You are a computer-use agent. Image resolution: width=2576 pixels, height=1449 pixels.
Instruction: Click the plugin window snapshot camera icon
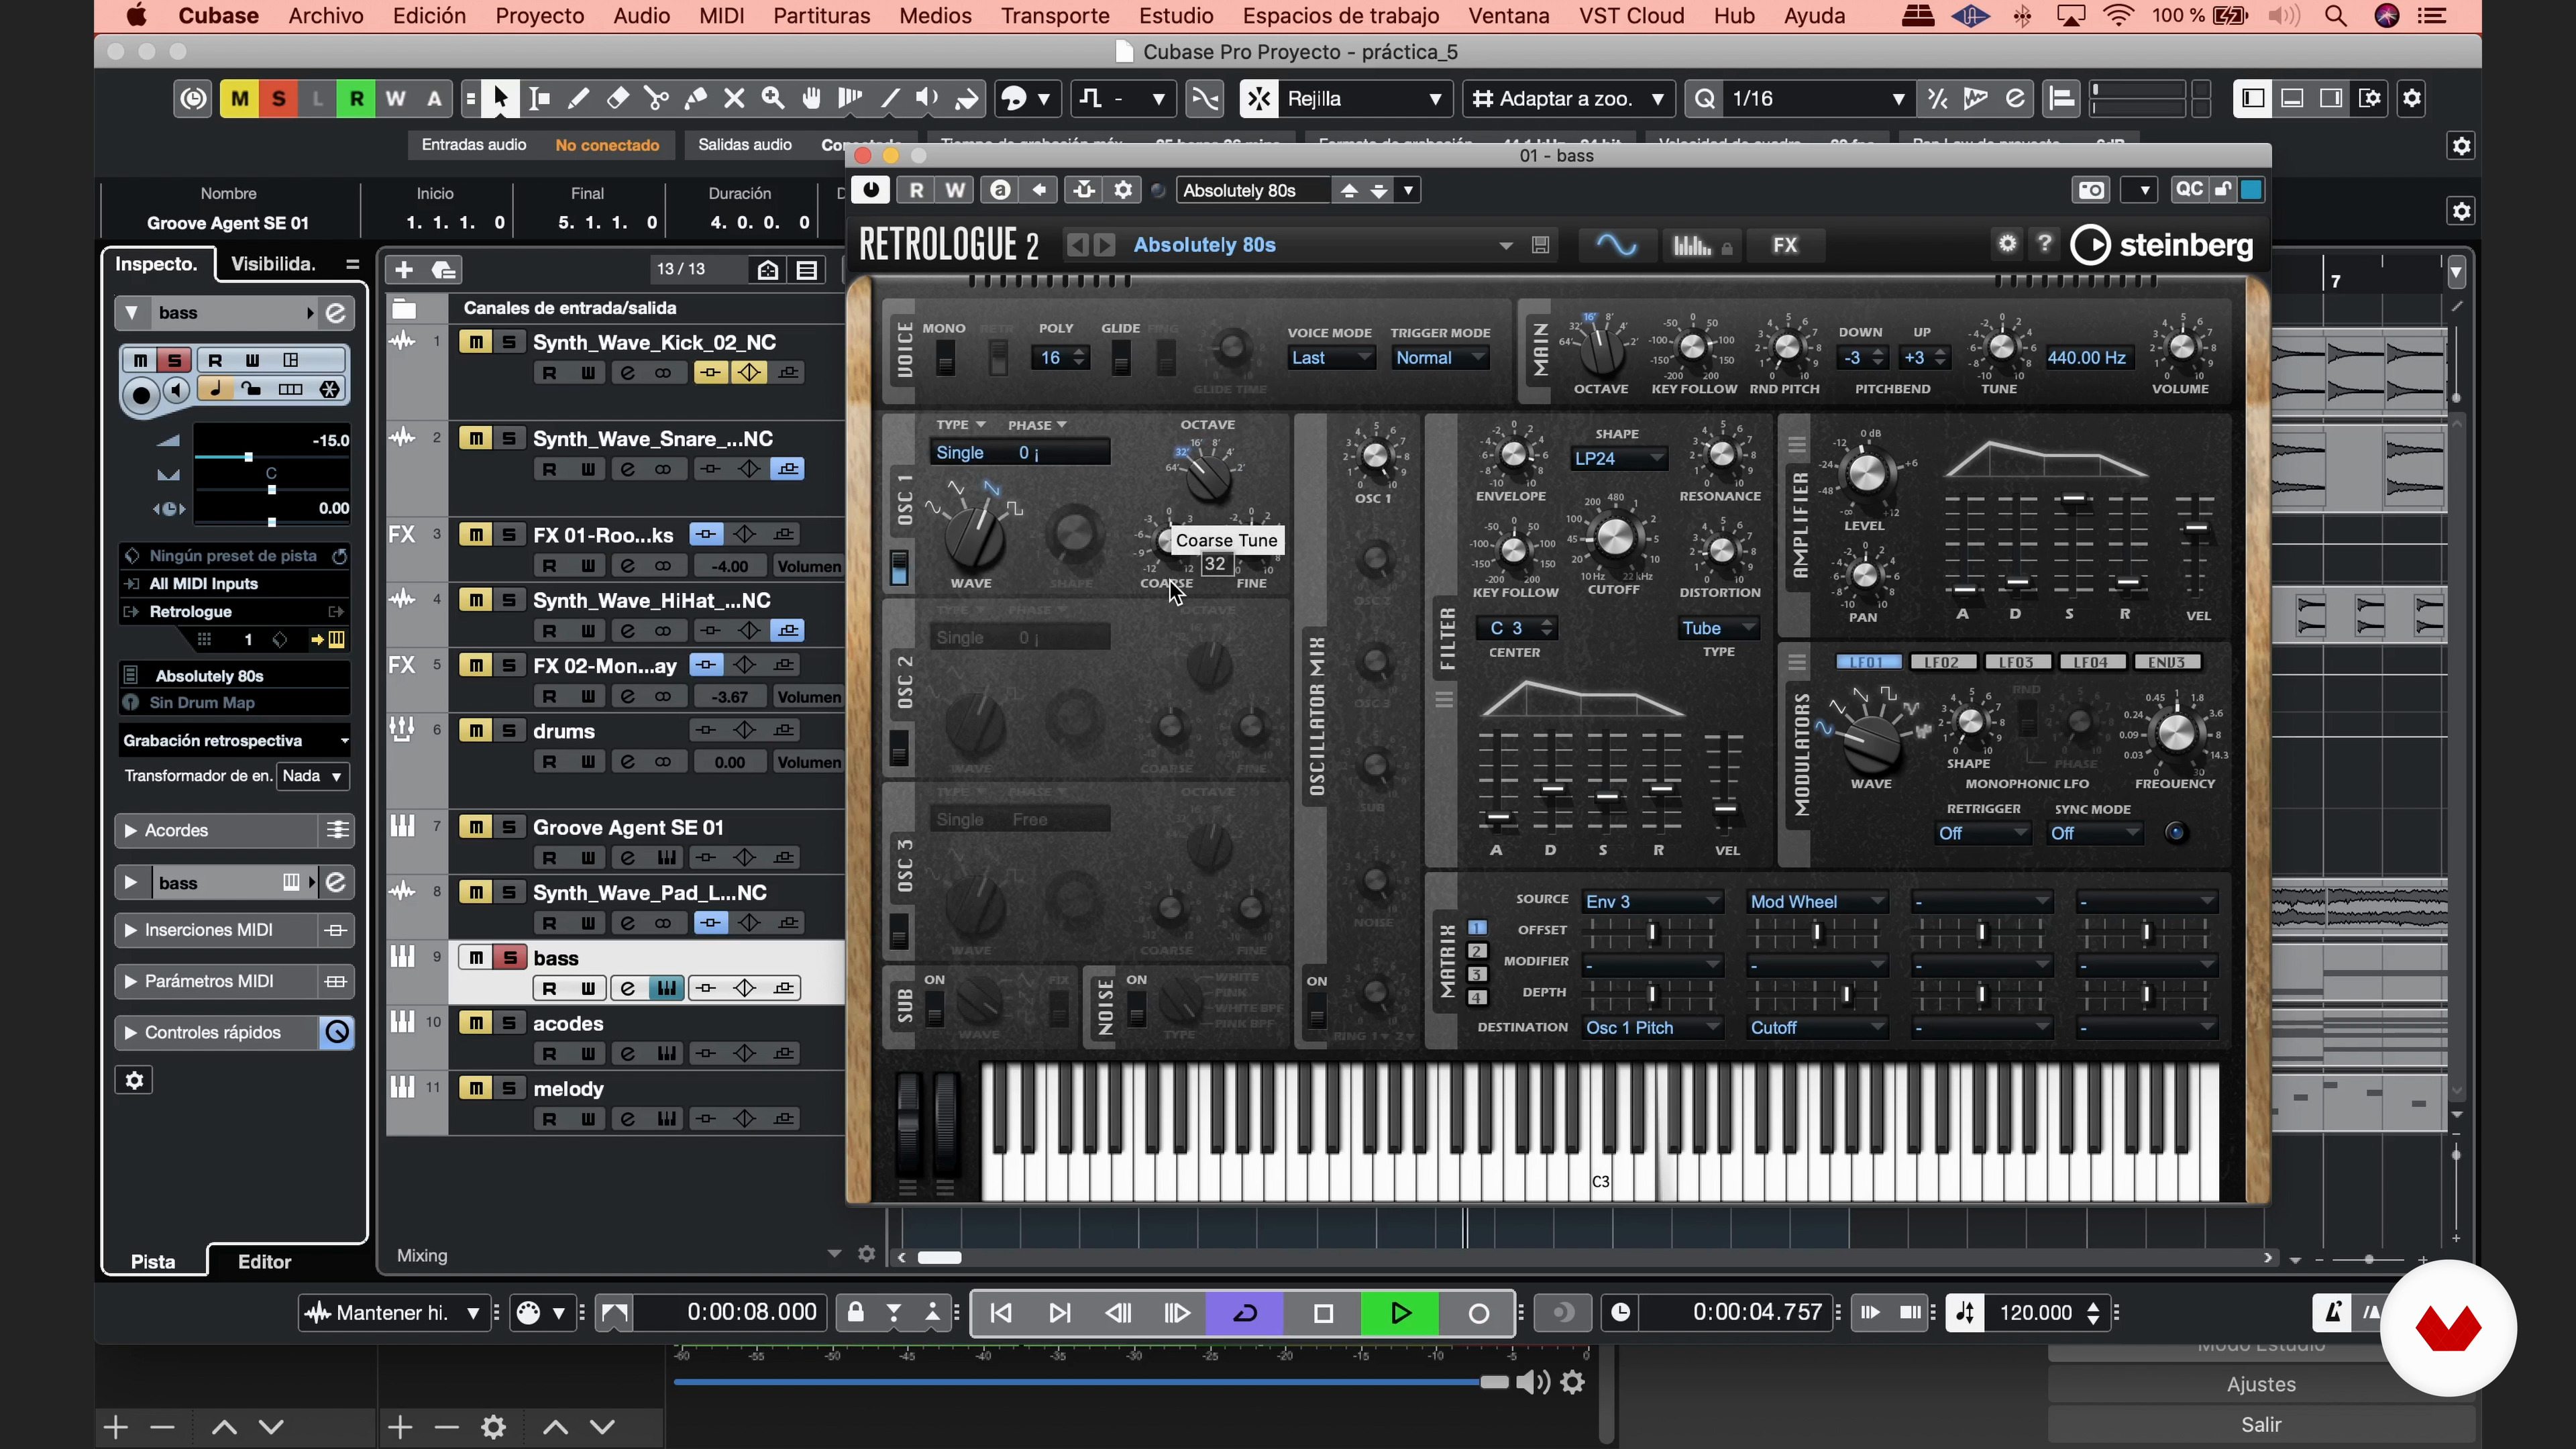coord(2091,190)
